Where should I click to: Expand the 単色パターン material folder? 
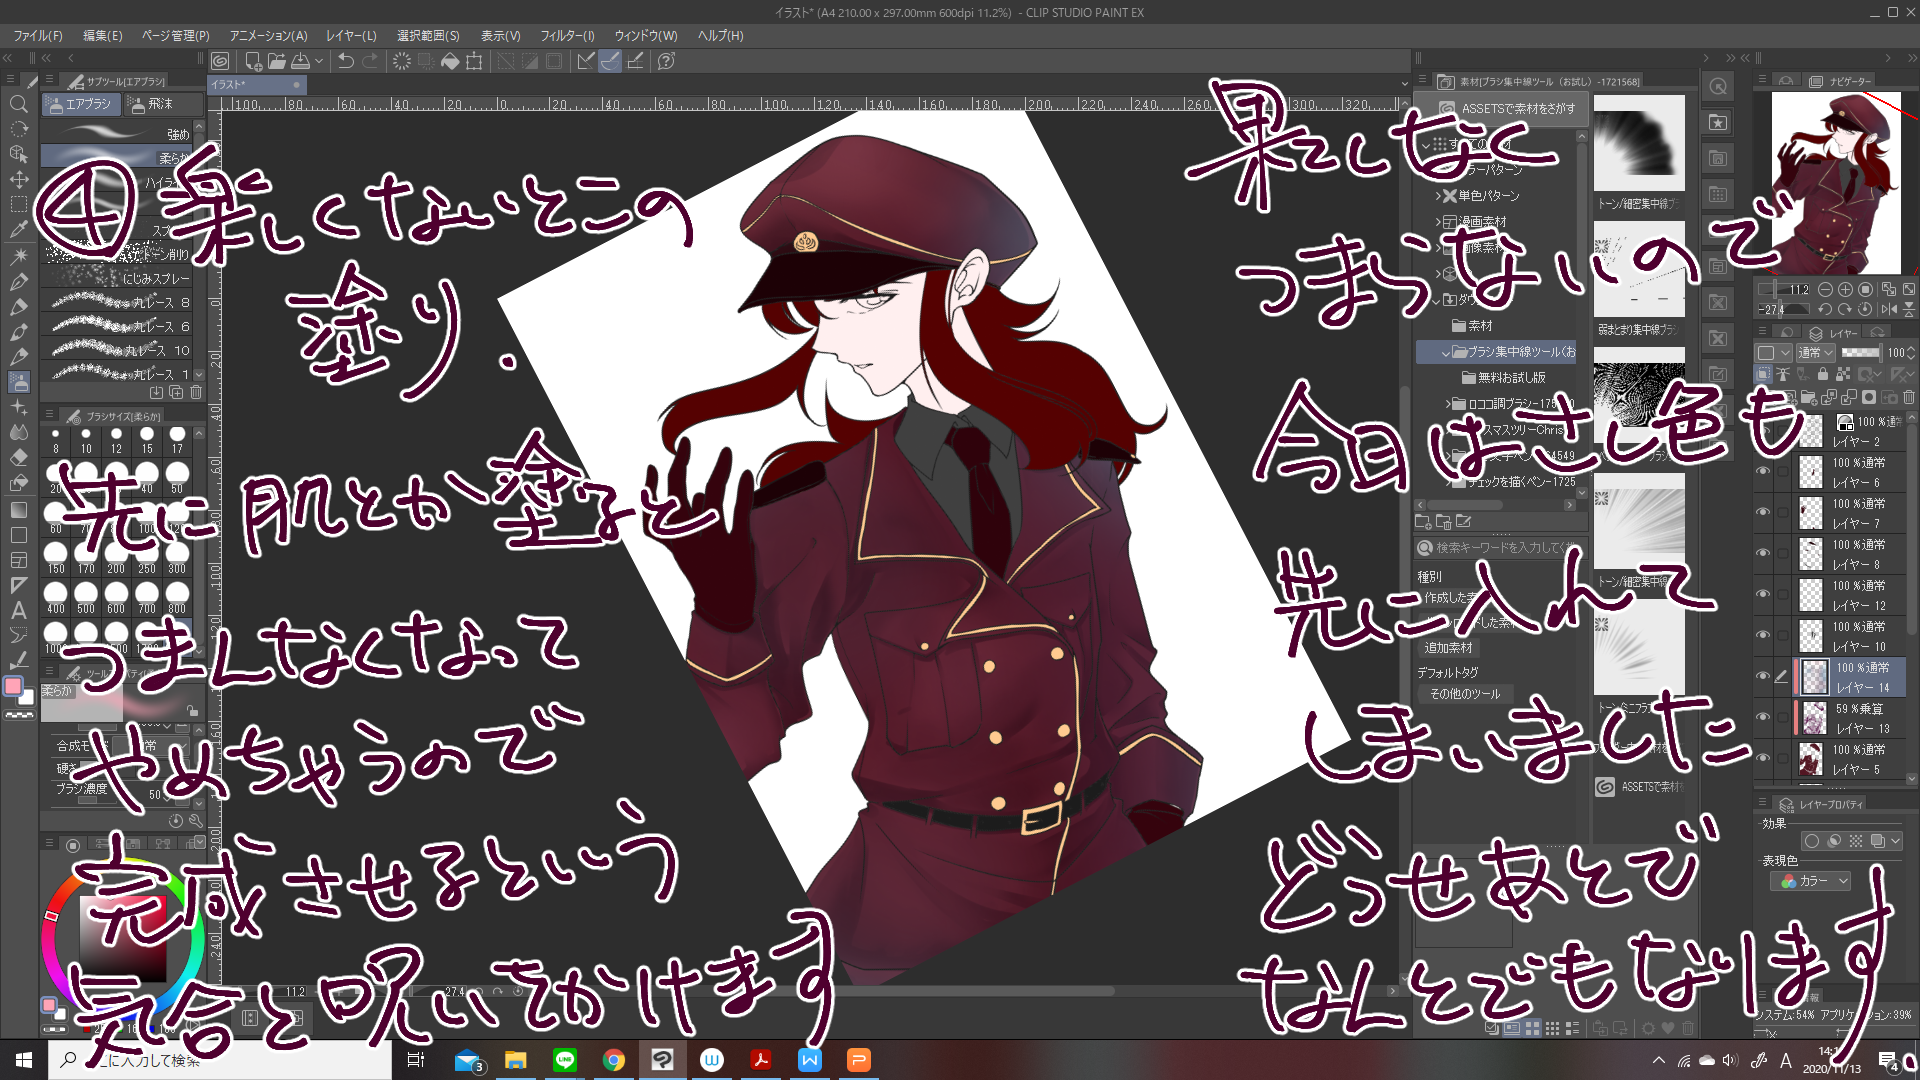[x=1438, y=196]
